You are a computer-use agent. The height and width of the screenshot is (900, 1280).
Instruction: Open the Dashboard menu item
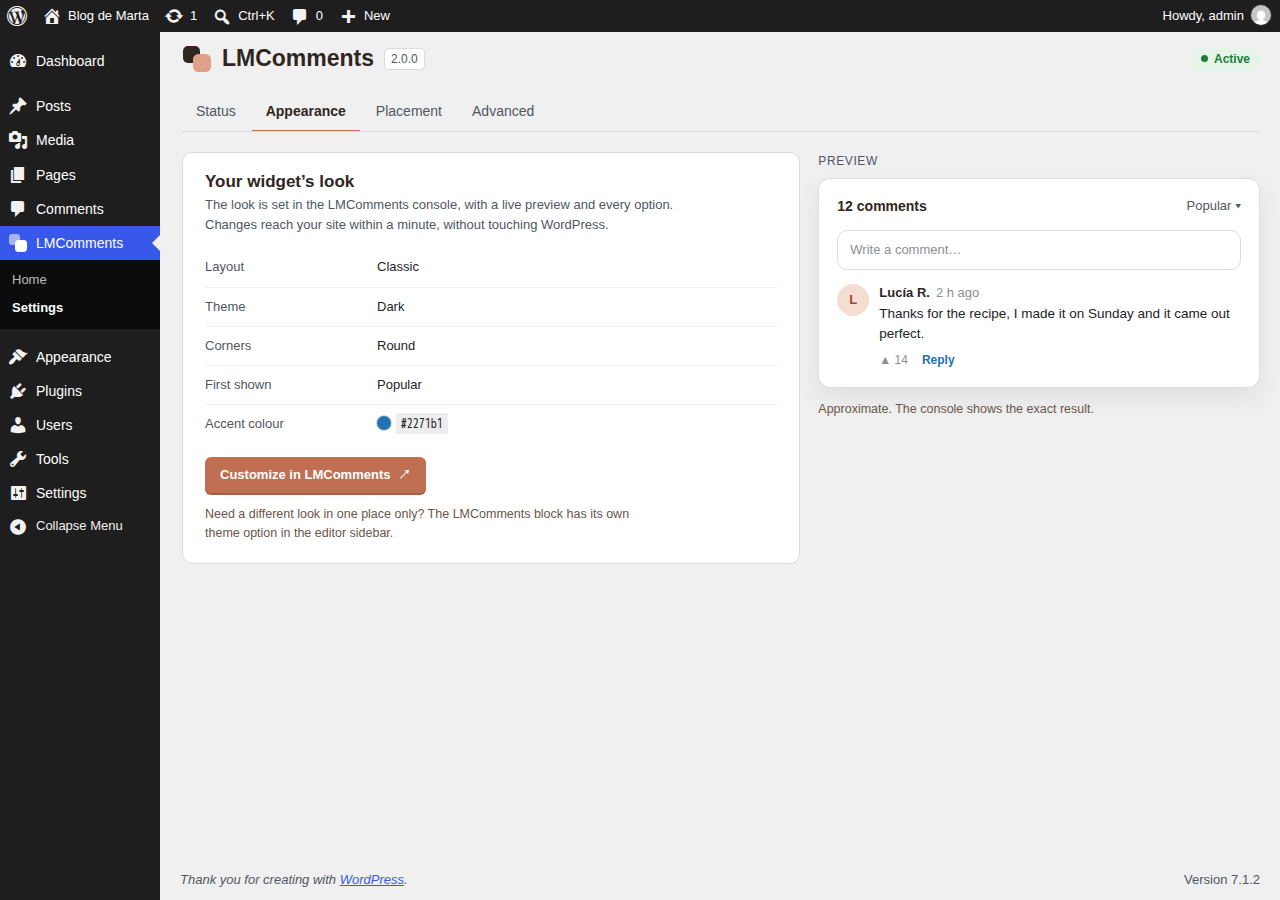[80, 61]
